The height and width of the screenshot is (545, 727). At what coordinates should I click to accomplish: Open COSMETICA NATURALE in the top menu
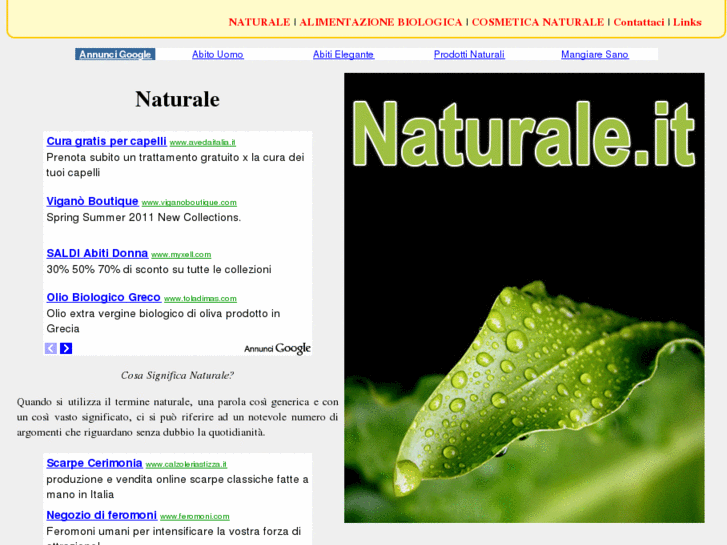(538, 22)
